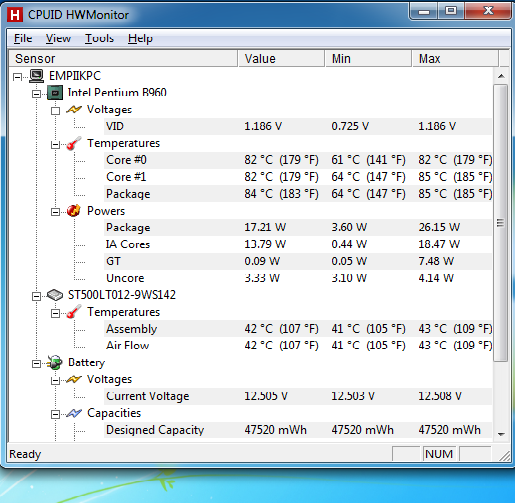Click the Min column header
This screenshot has height=503, width=515.
[x=368, y=59]
